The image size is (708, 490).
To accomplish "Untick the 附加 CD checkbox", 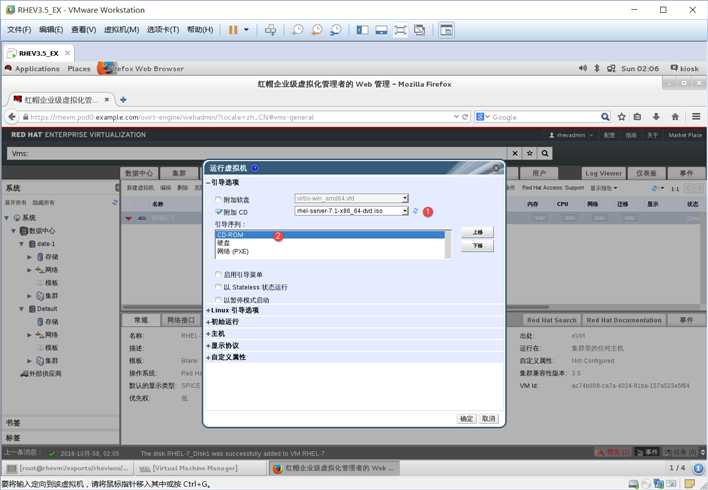I will [x=219, y=212].
